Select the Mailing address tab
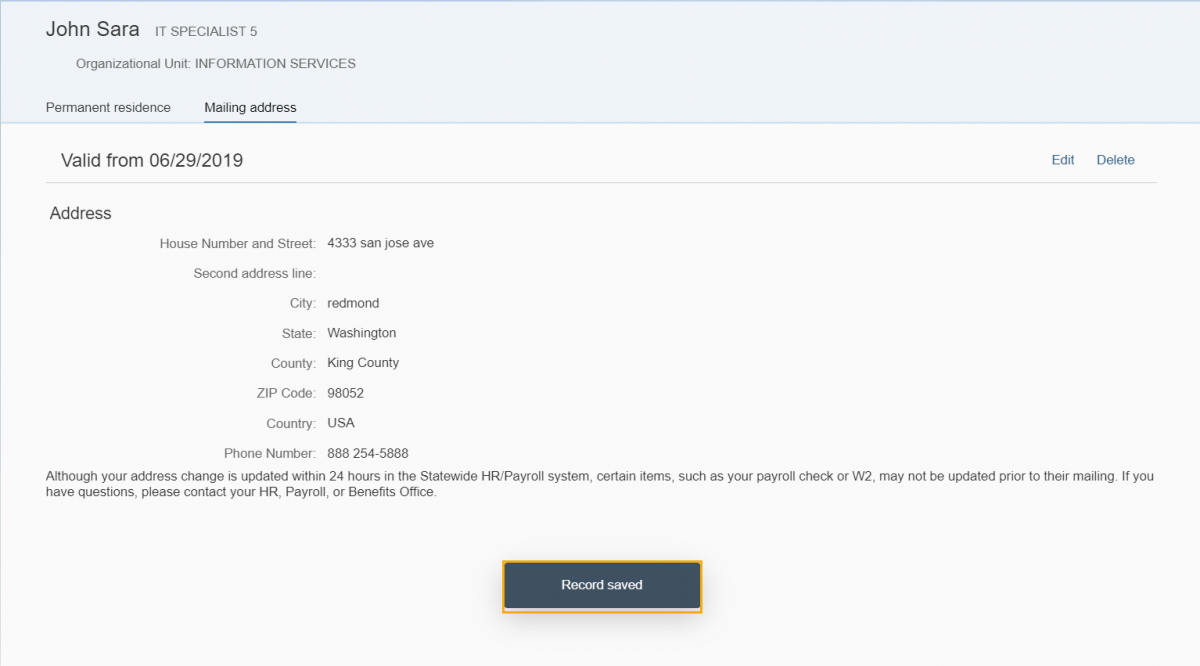 (250, 107)
